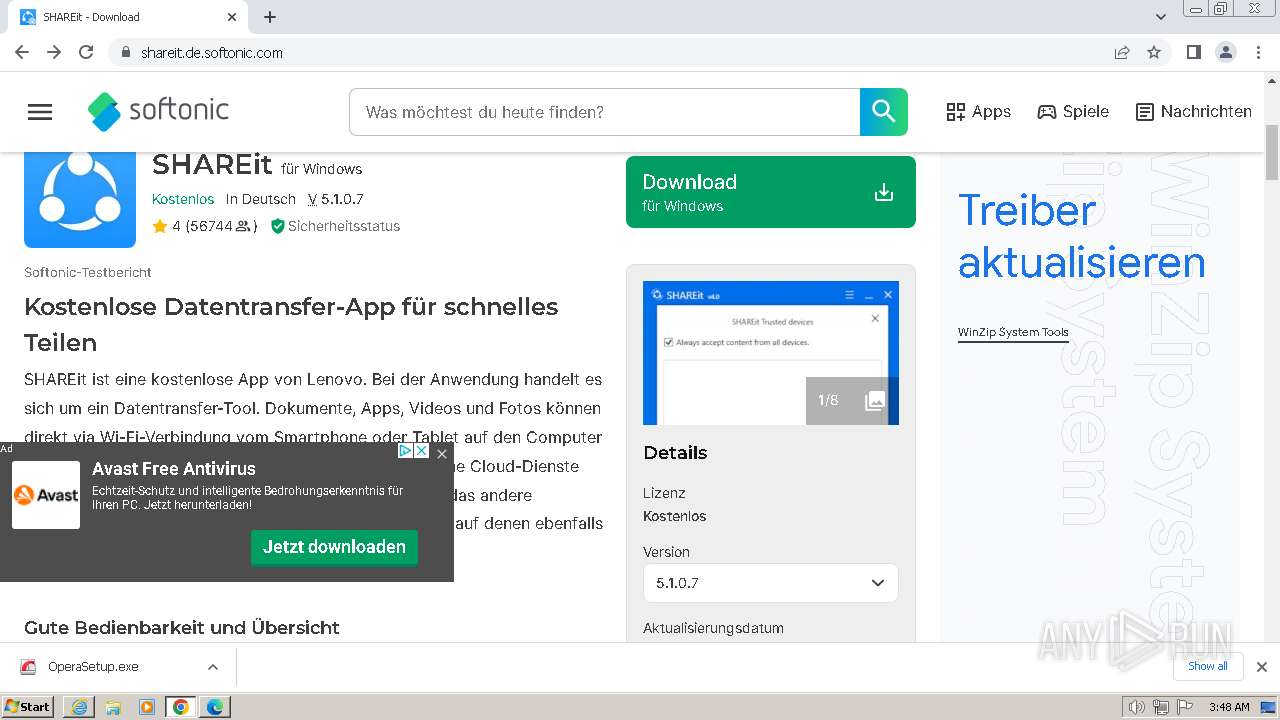The image size is (1280, 720).
Task: Close the Avast ad overlay with X
Action: 442,453
